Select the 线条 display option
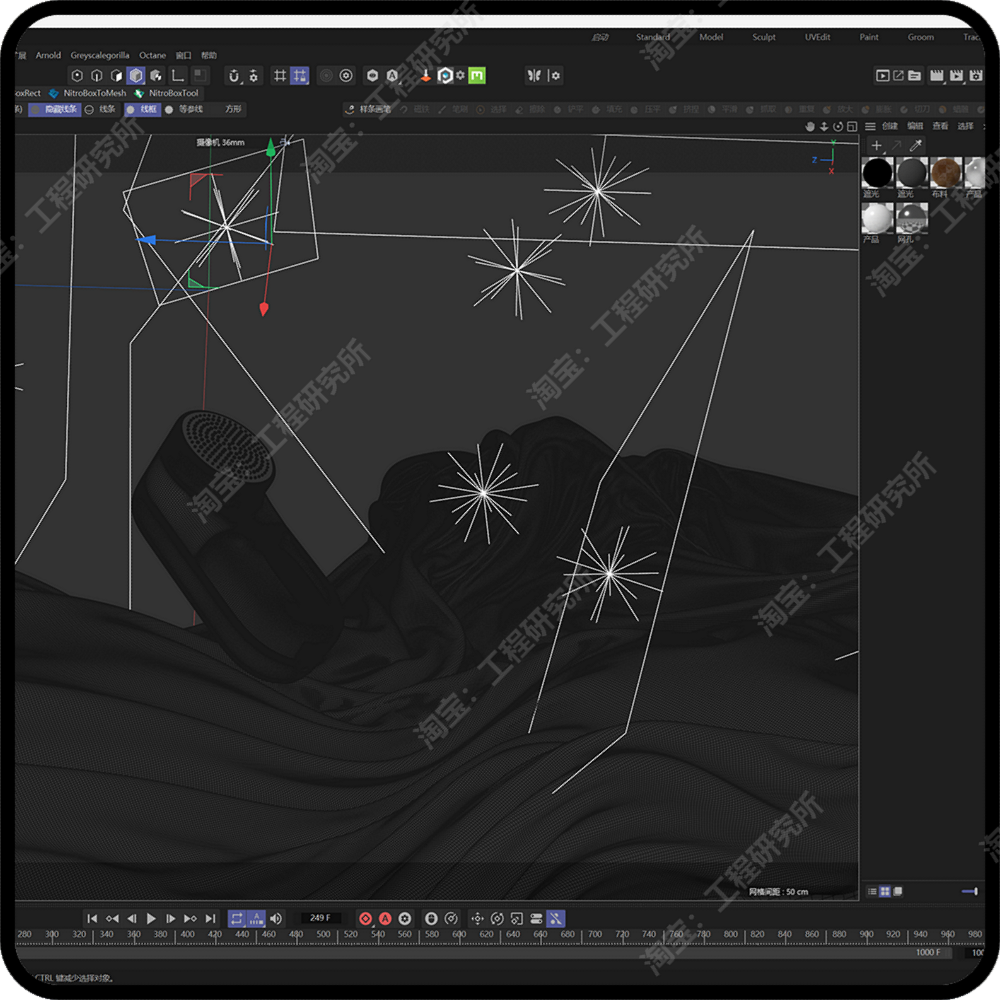The image size is (1000, 1000). point(101,110)
